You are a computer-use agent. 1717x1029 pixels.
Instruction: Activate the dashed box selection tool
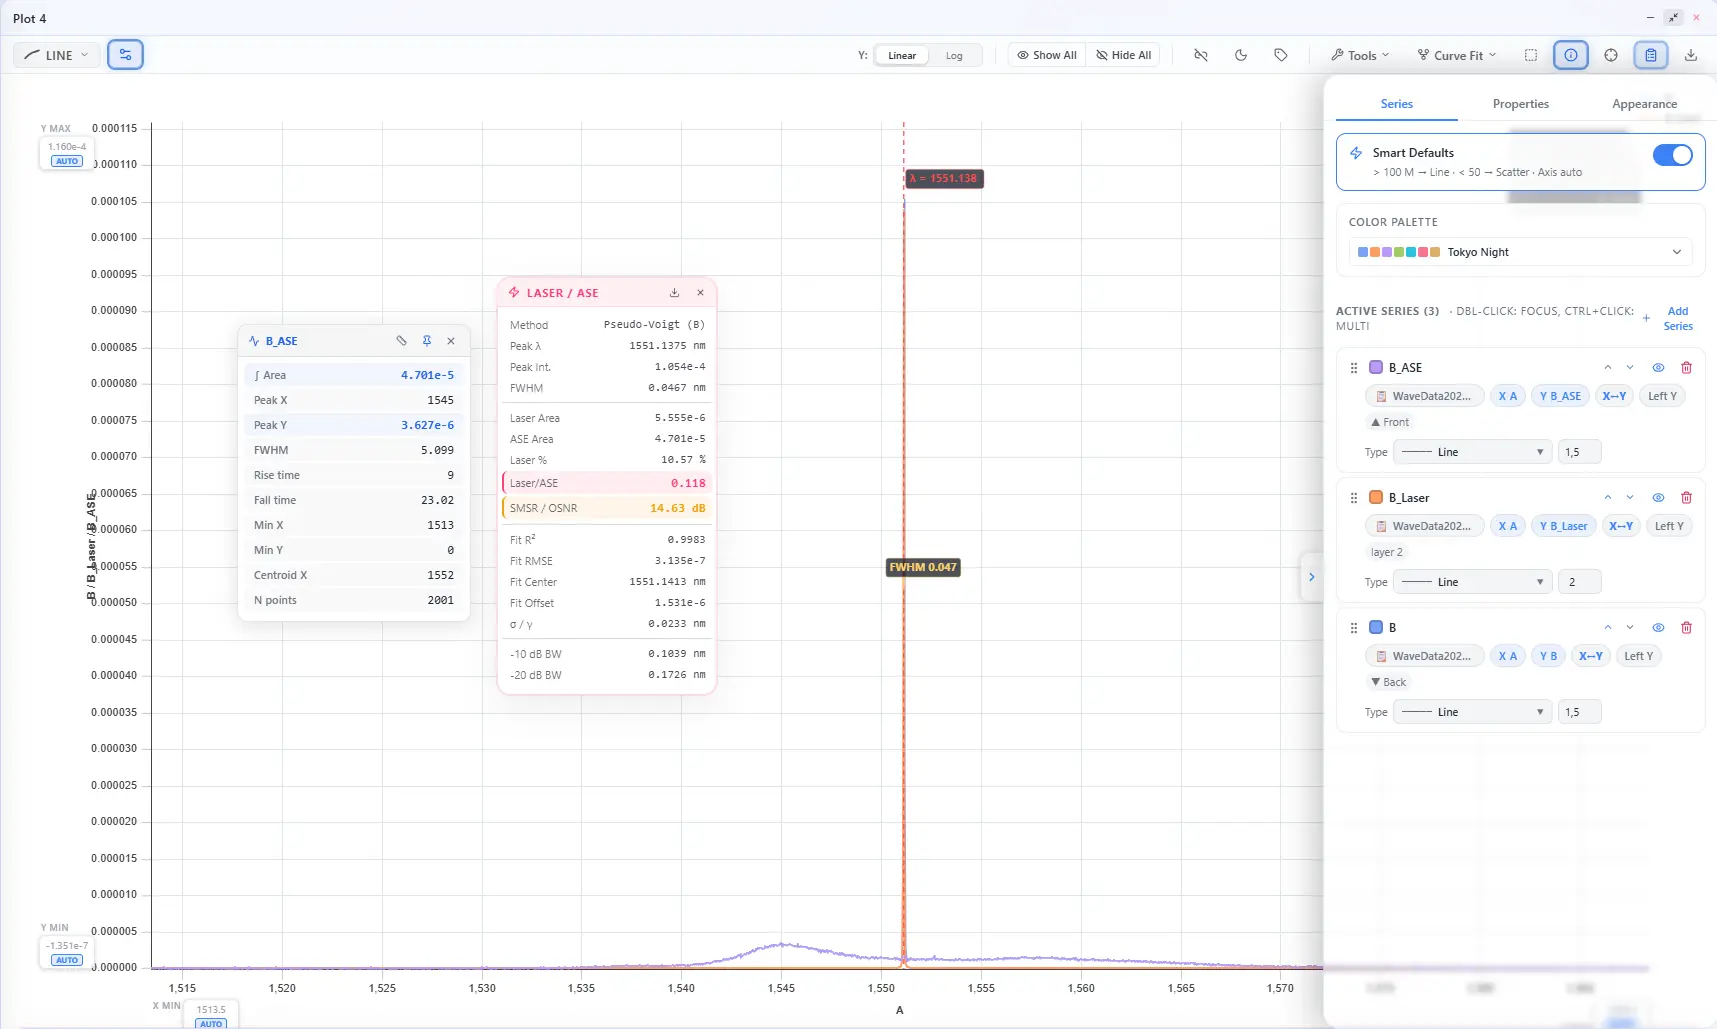tap(1531, 55)
